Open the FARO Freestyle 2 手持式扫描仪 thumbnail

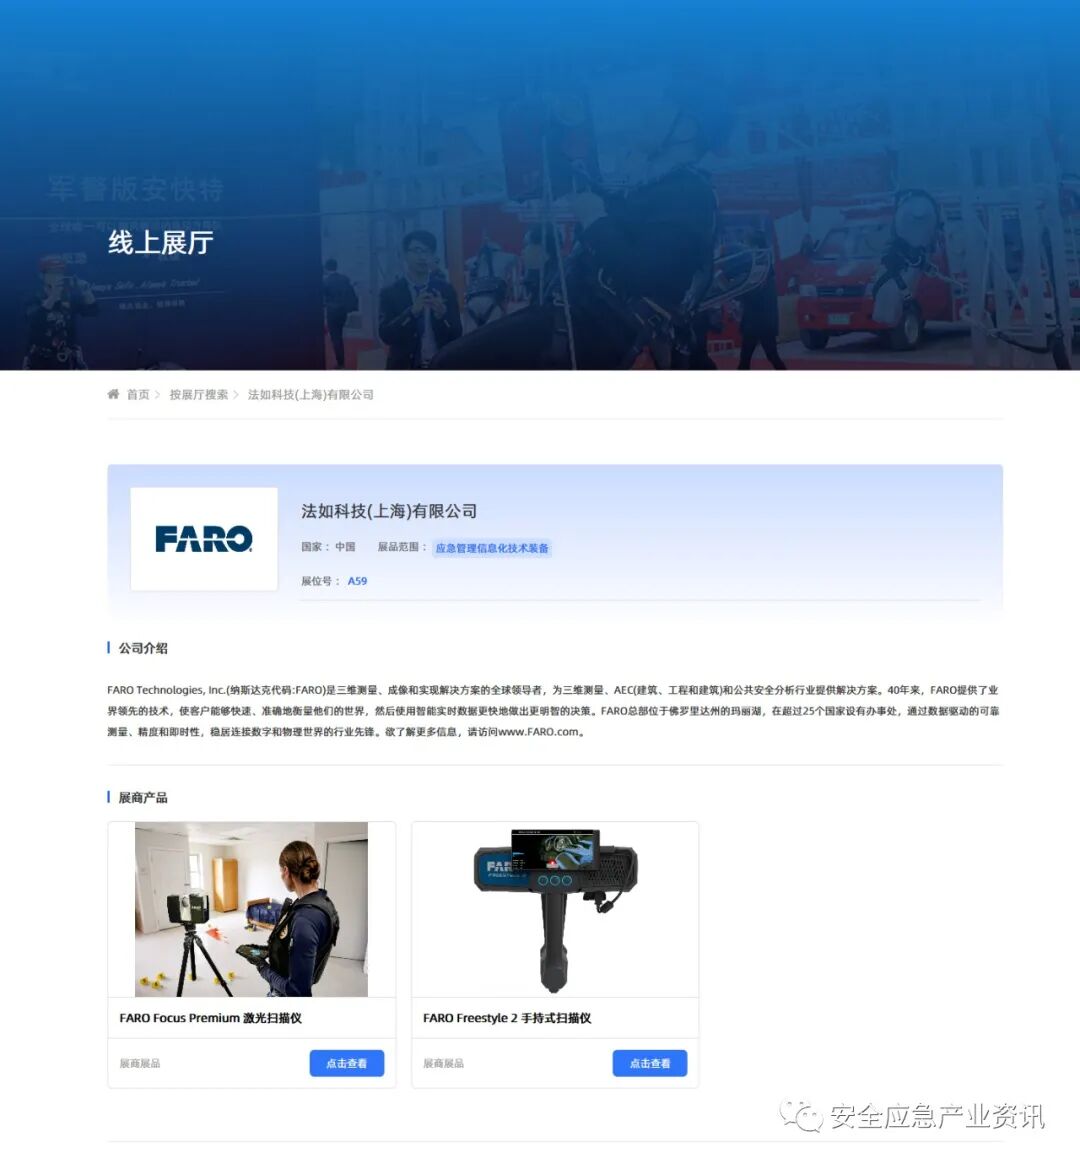click(x=554, y=906)
